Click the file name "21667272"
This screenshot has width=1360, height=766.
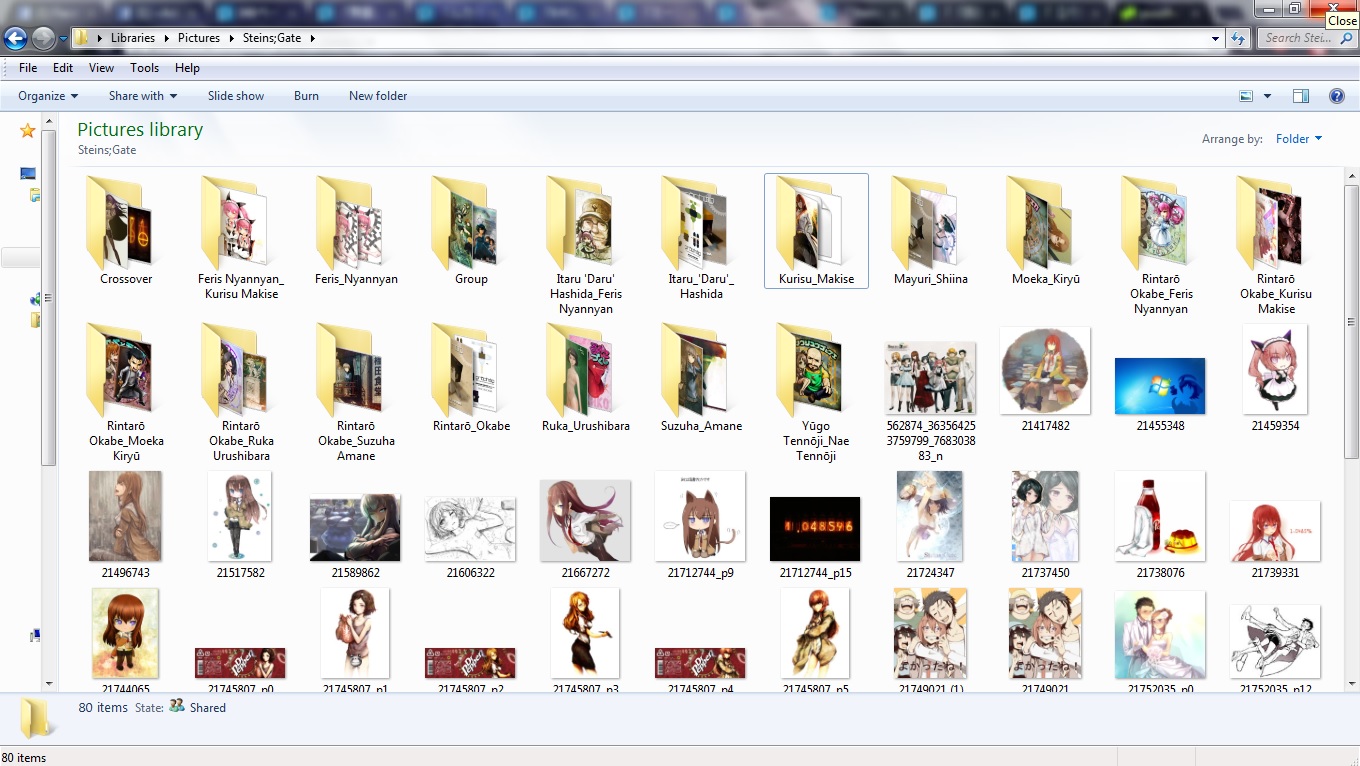(x=585, y=573)
